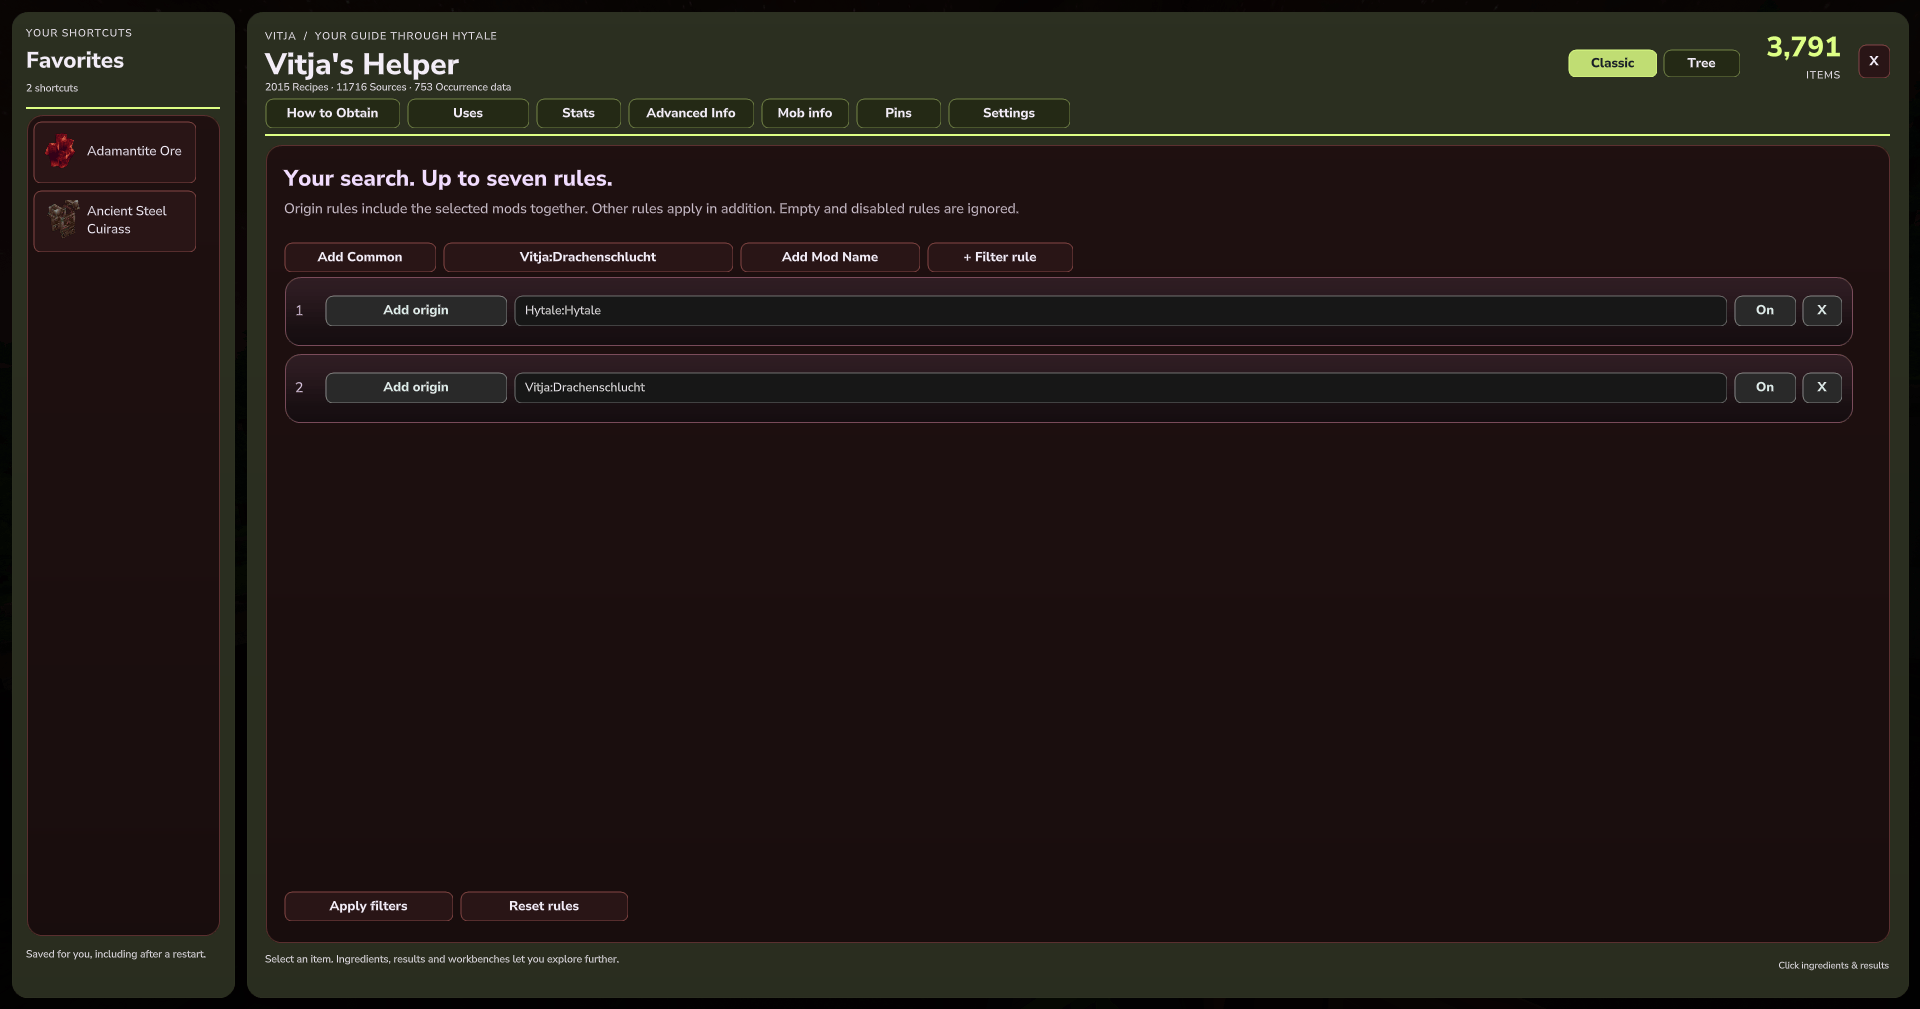Click Reset rules
The width and height of the screenshot is (1920, 1009).
click(x=544, y=906)
